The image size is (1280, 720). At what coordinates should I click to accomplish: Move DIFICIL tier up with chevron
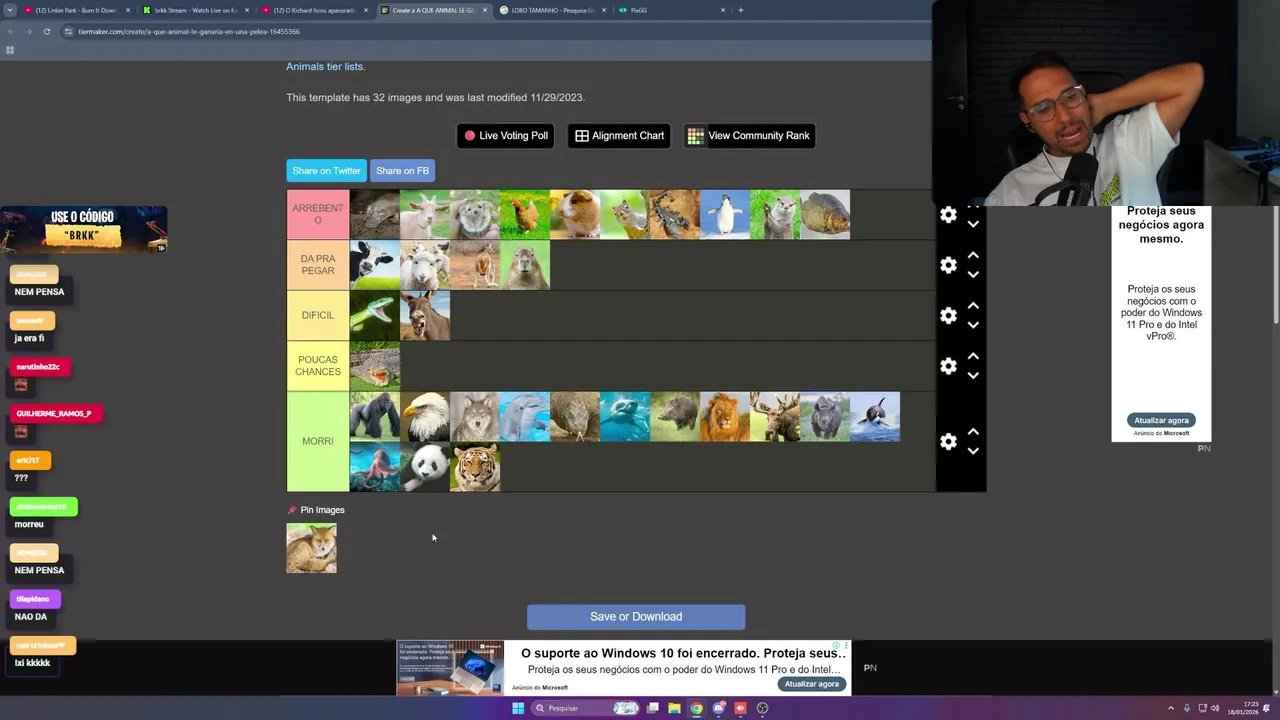[973, 305]
